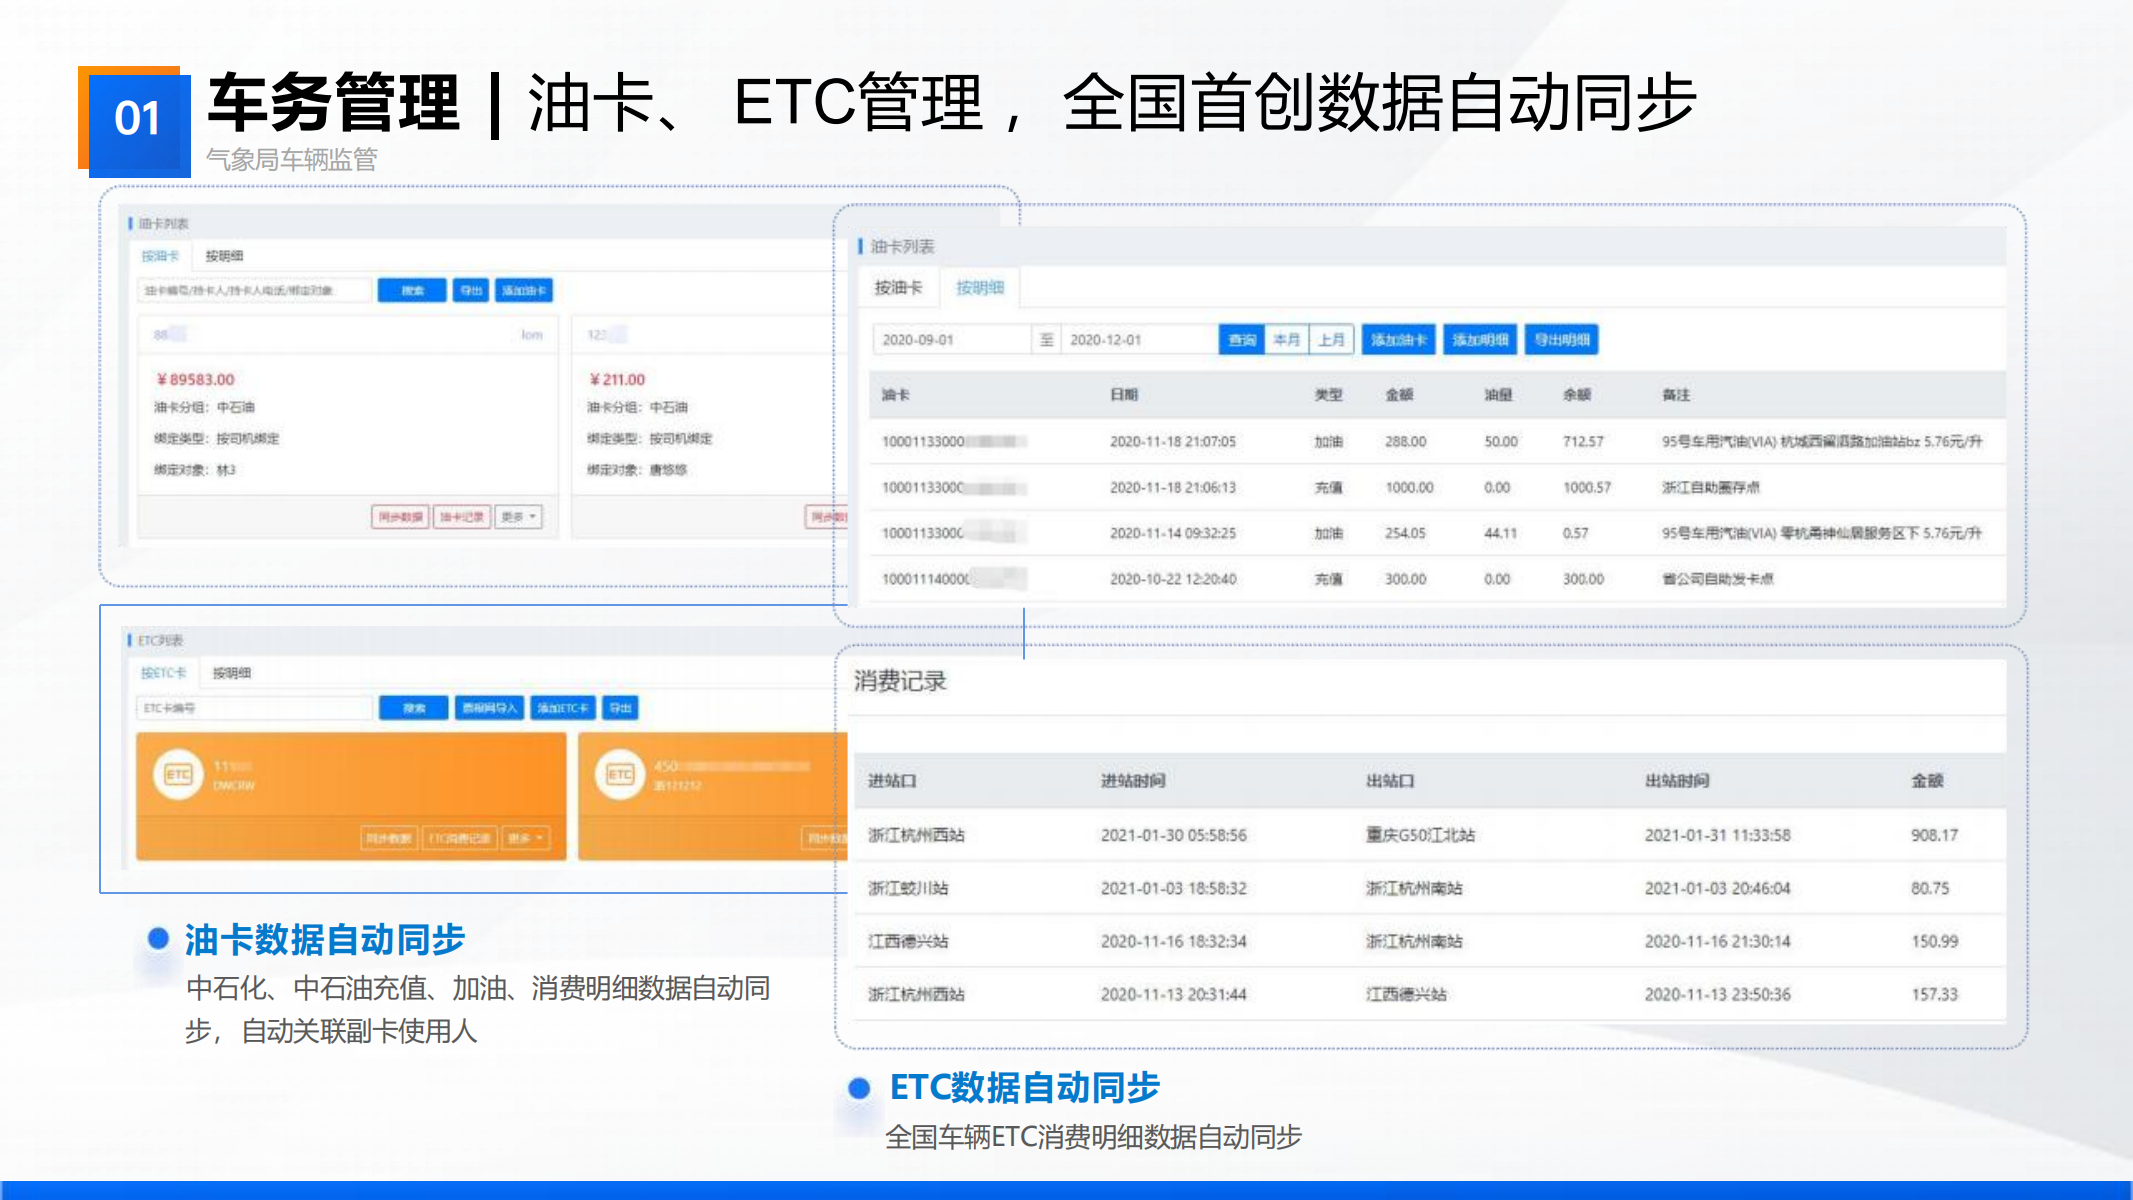This screenshot has width=2133, height=1200.
Task: Toggle the 上月 quick date filter
Action: click(1331, 340)
